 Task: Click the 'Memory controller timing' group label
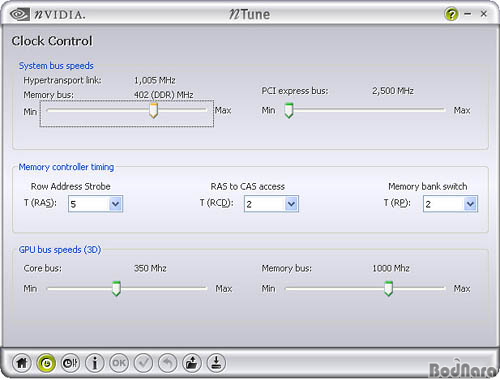click(x=66, y=167)
